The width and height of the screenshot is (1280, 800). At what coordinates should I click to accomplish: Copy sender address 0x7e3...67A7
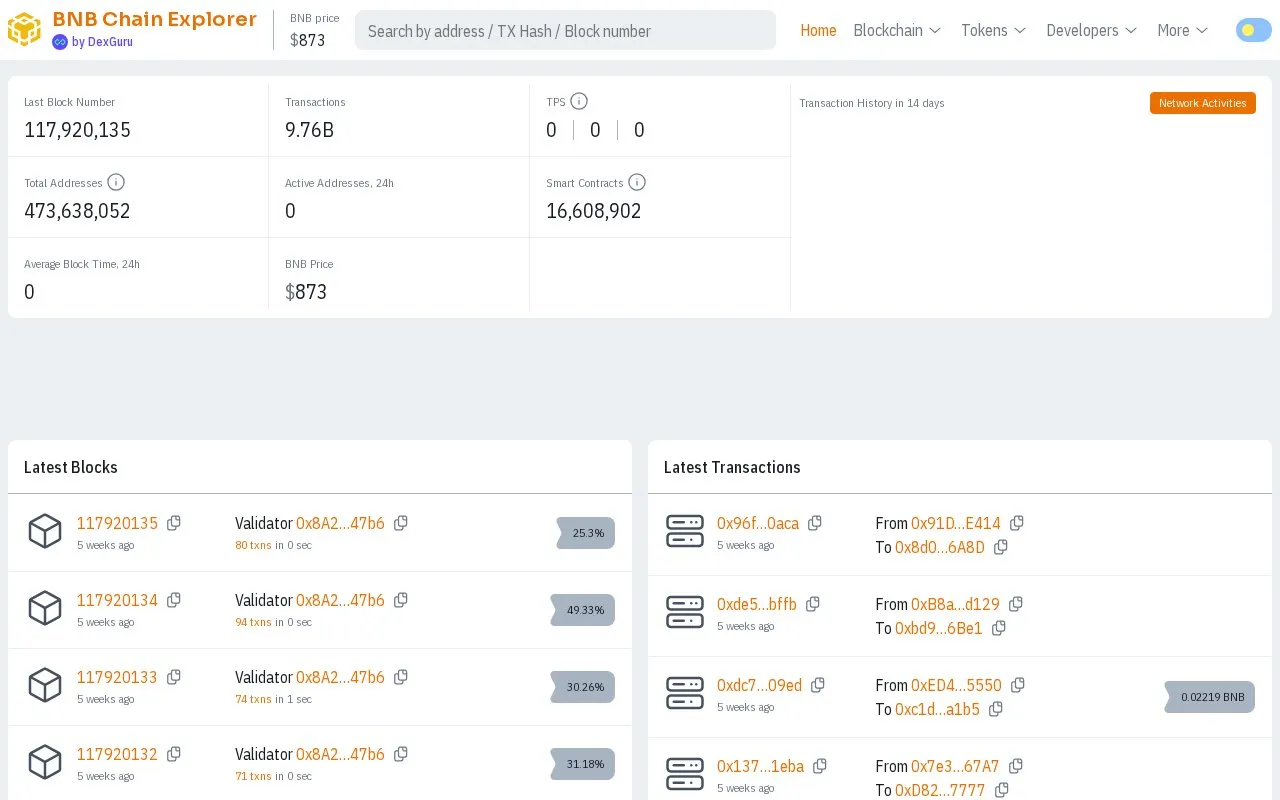pyautogui.click(x=1016, y=766)
